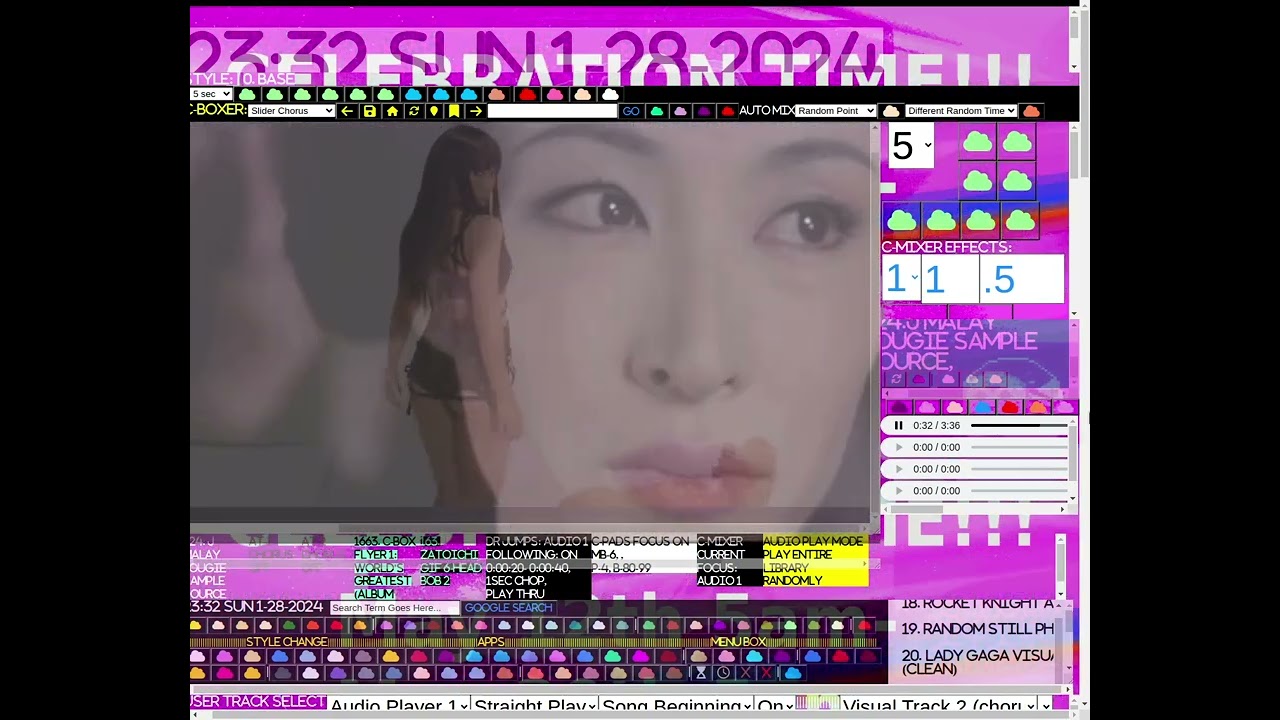Click the dark purple cloud before AUTO MIX
Viewport: 1280px width, 720px height.
pyautogui.click(x=704, y=111)
